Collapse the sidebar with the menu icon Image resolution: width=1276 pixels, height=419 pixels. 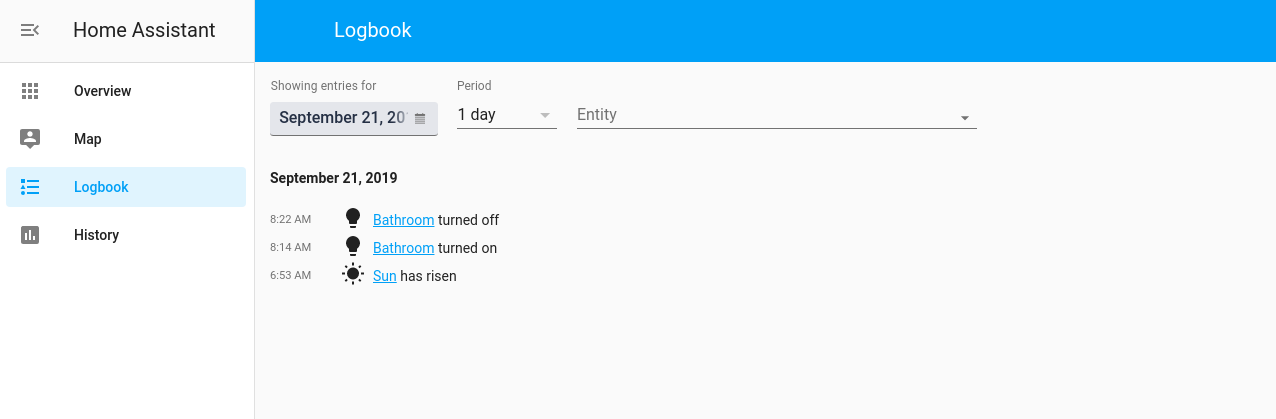(30, 30)
